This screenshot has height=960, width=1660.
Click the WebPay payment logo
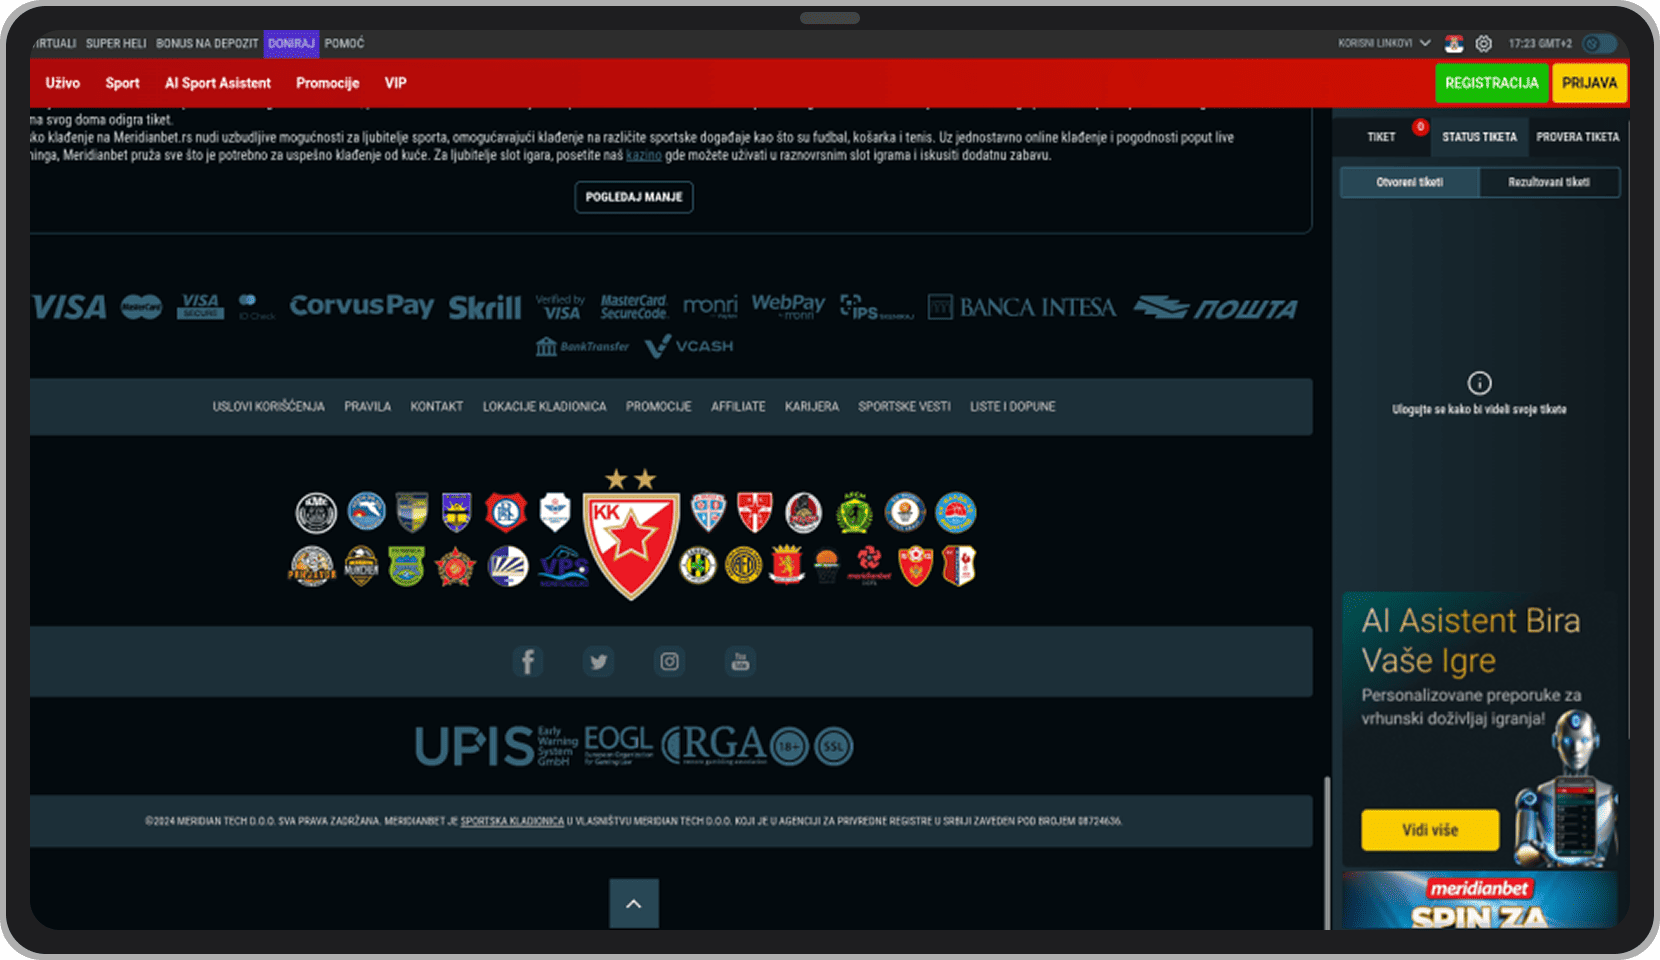788,306
